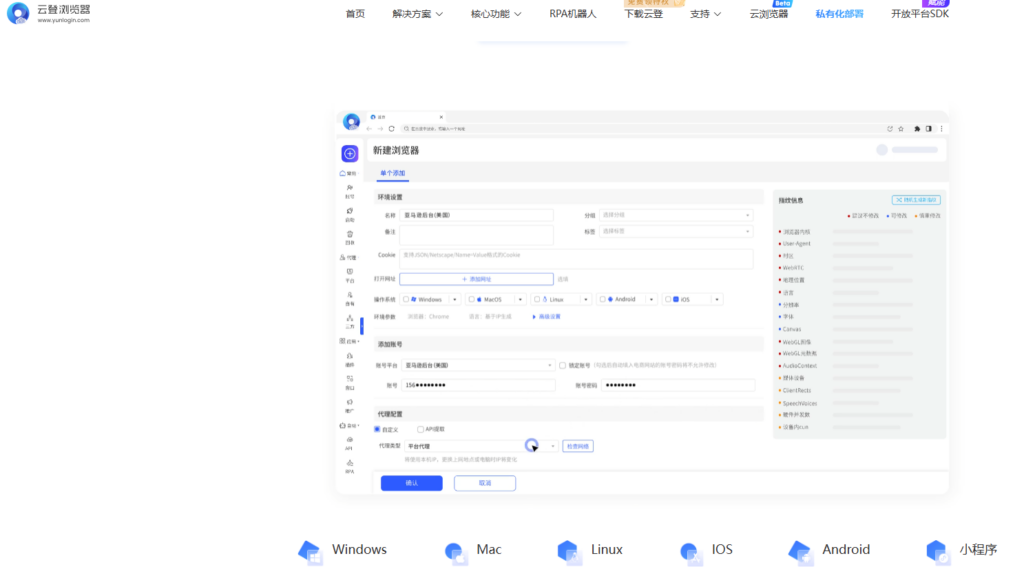Click the IOS platform icon
1024x567 pixels.
[689, 550]
